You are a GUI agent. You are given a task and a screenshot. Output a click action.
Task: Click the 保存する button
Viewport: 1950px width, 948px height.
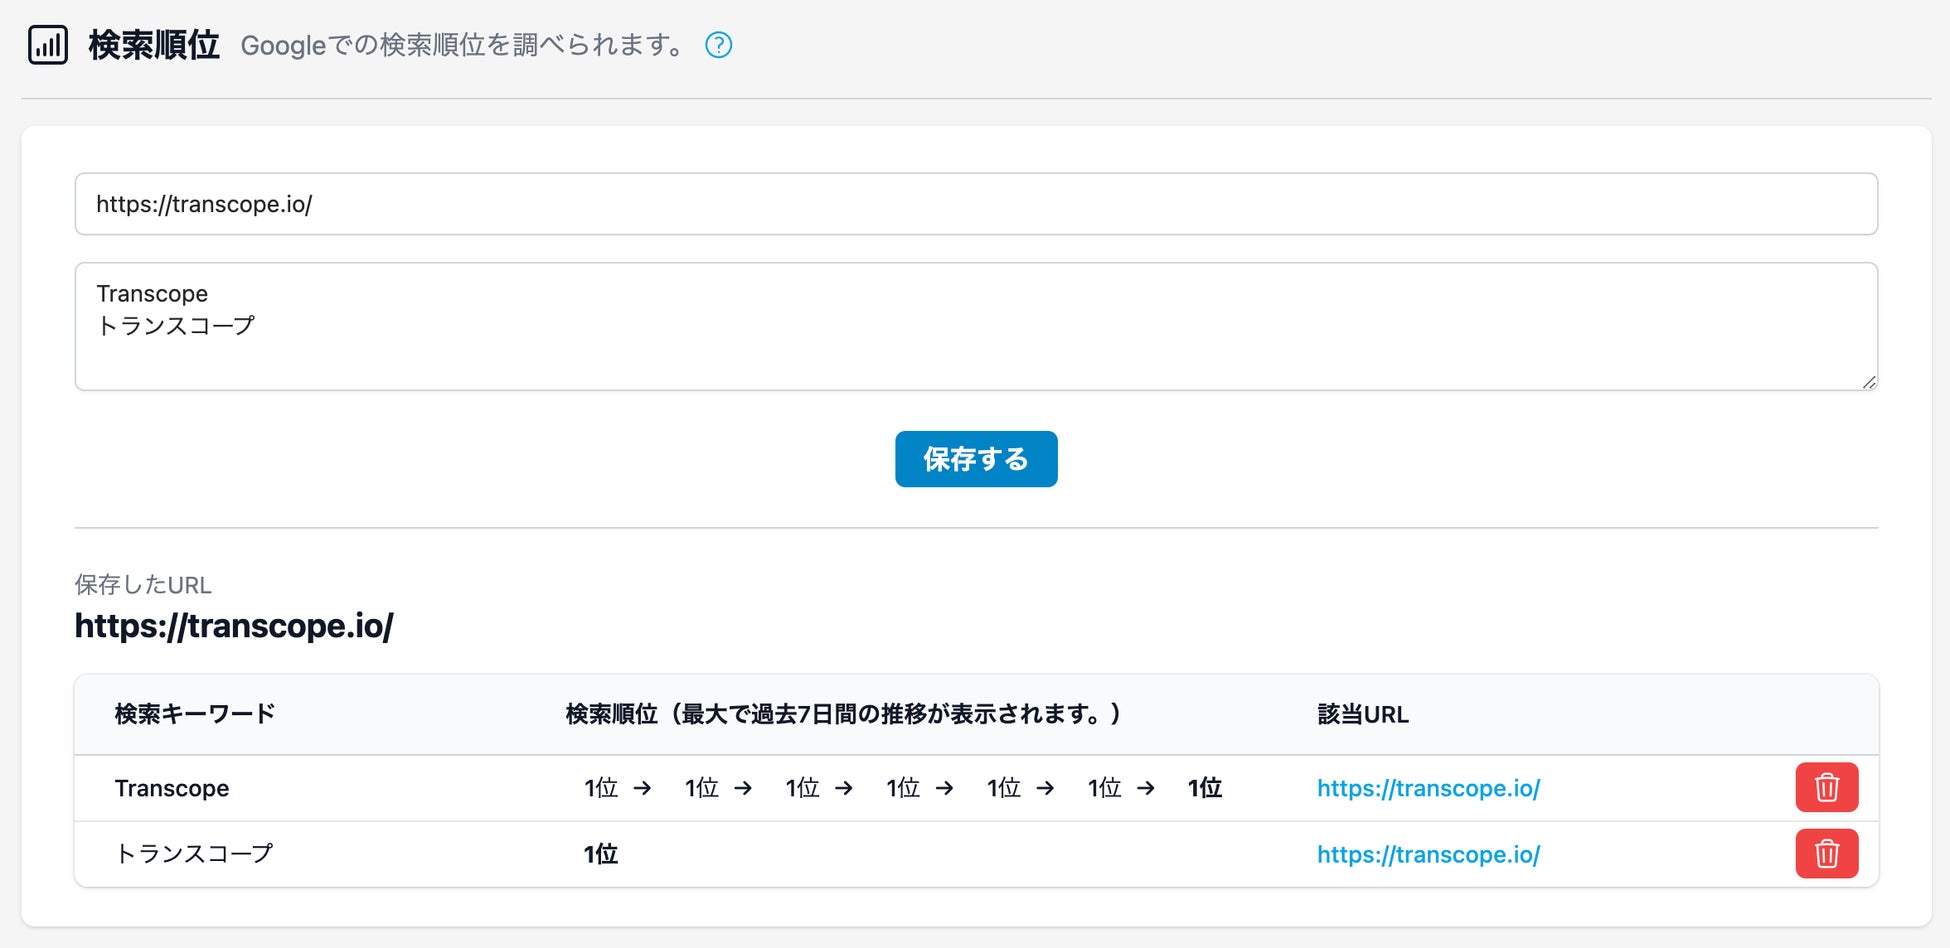pos(976,459)
